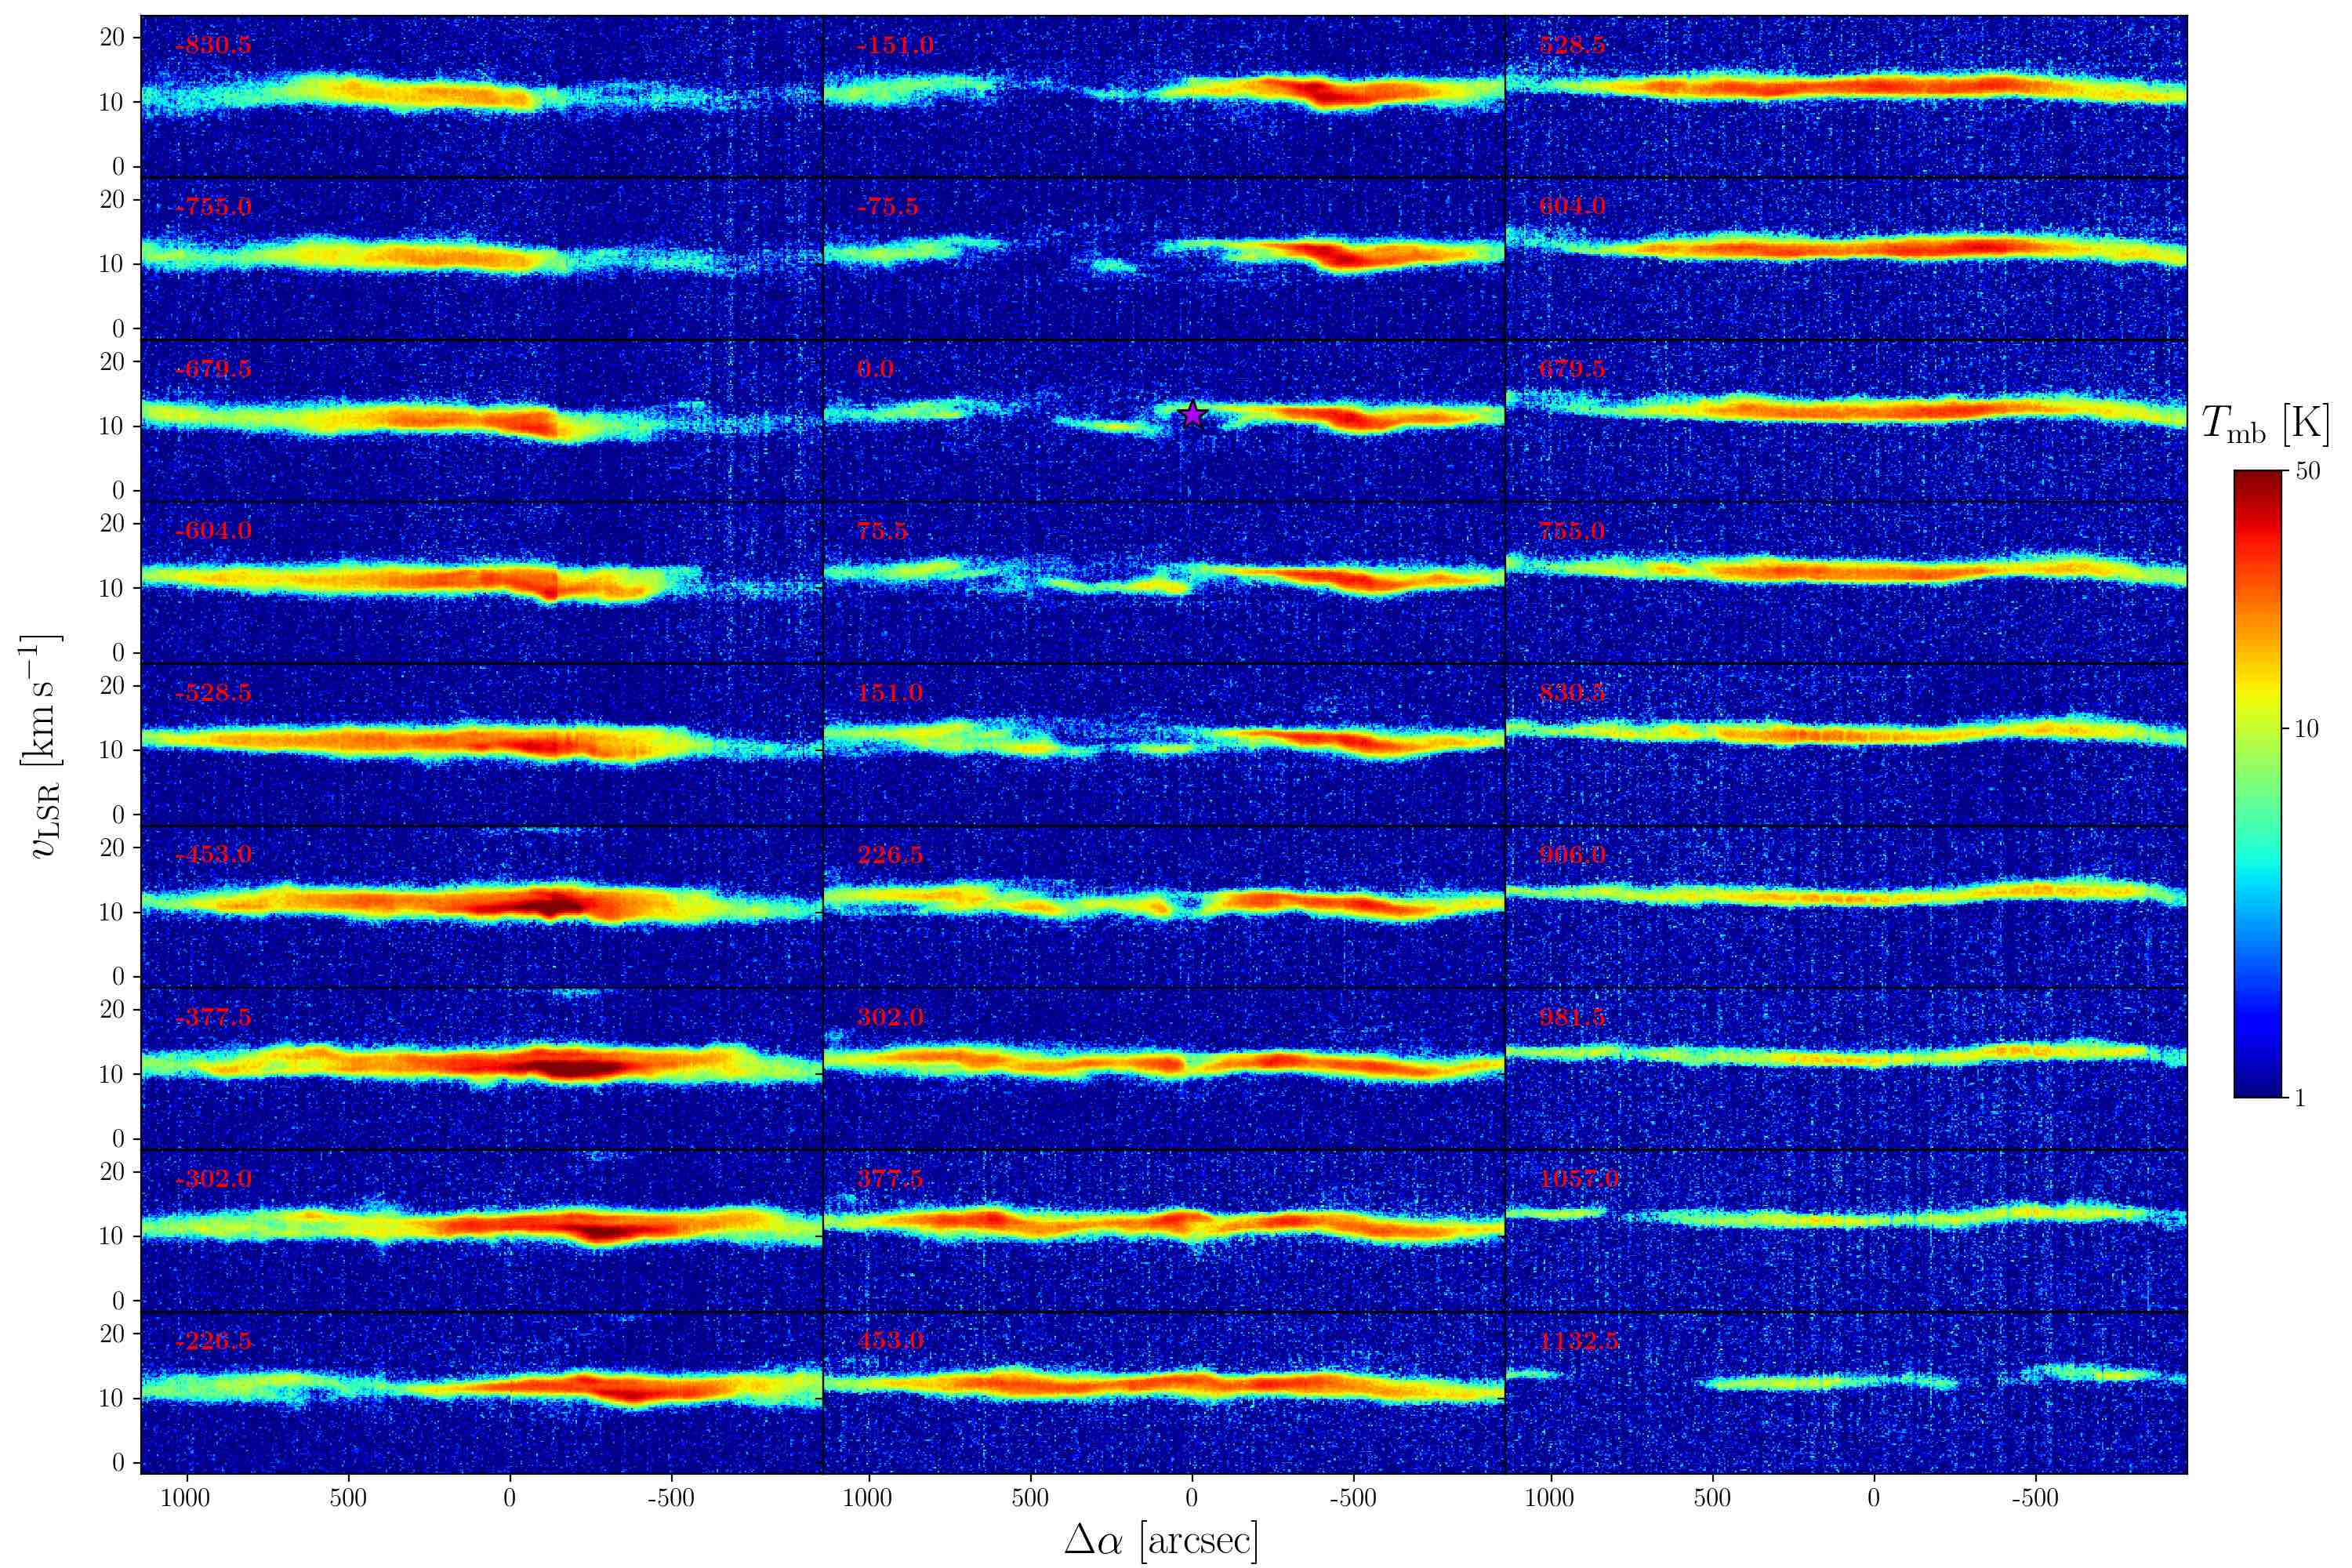This screenshot has width=2352, height=1568.
Task: Click the 75.5 panel label
Action: (882, 531)
